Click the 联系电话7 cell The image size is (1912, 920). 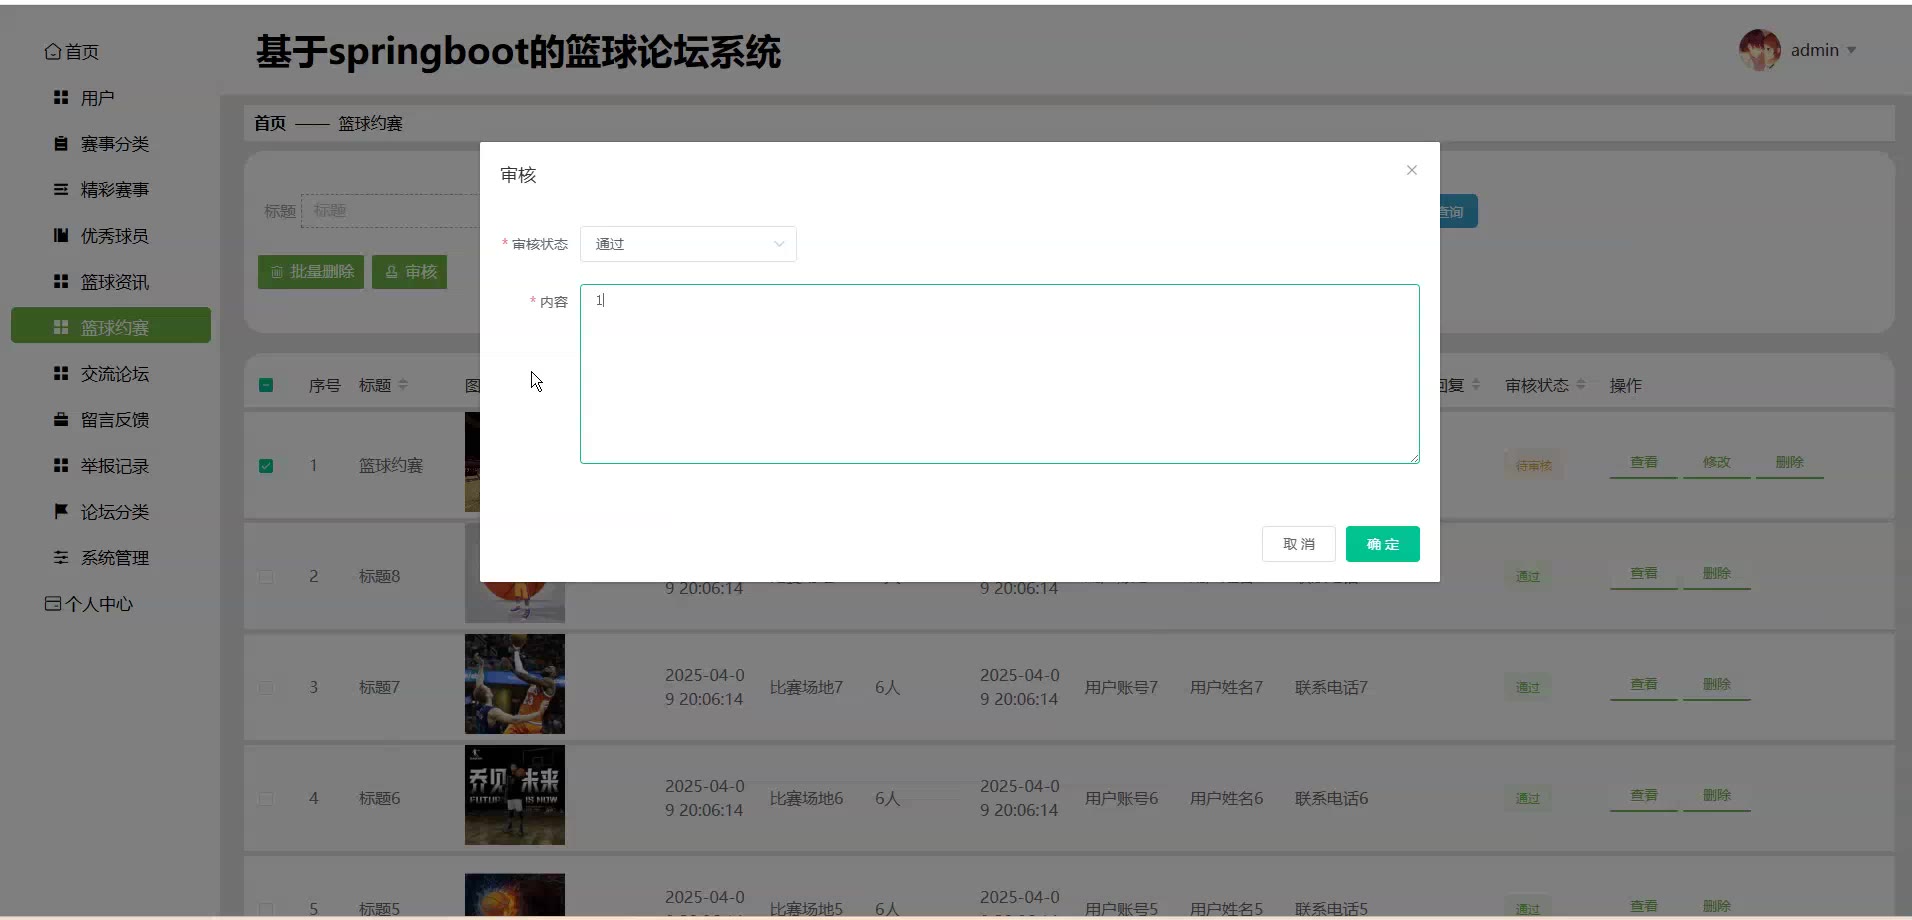[x=1332, y=688]
